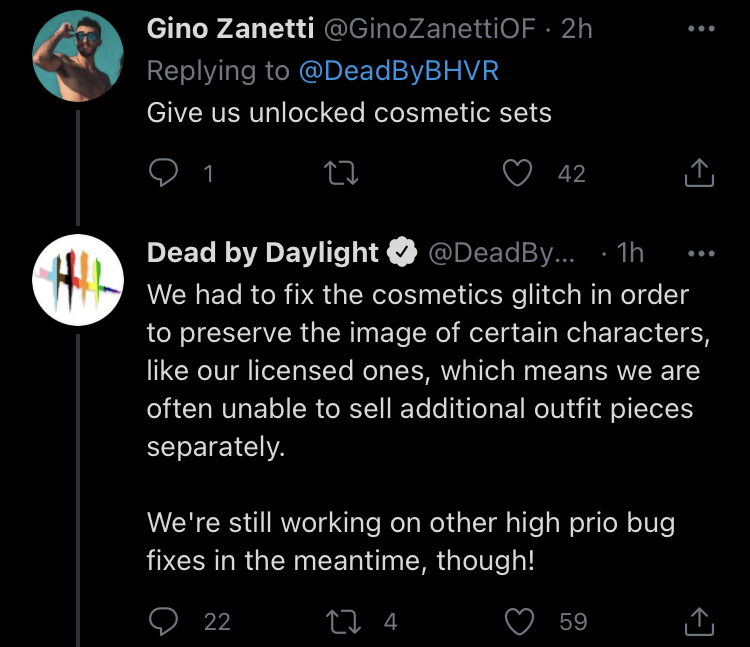
Task: Reply to Dead by Daylight's tweet
Action: [x=164, y=621]
